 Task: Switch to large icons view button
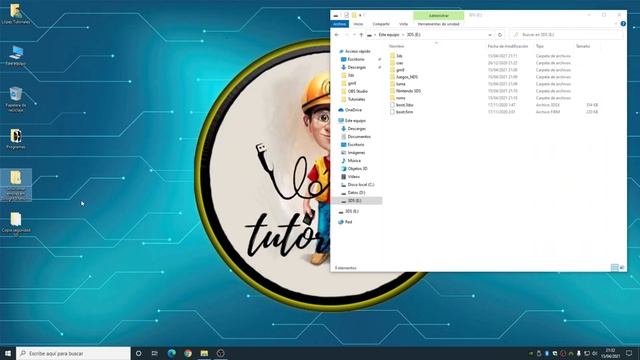tap(622, 268)
